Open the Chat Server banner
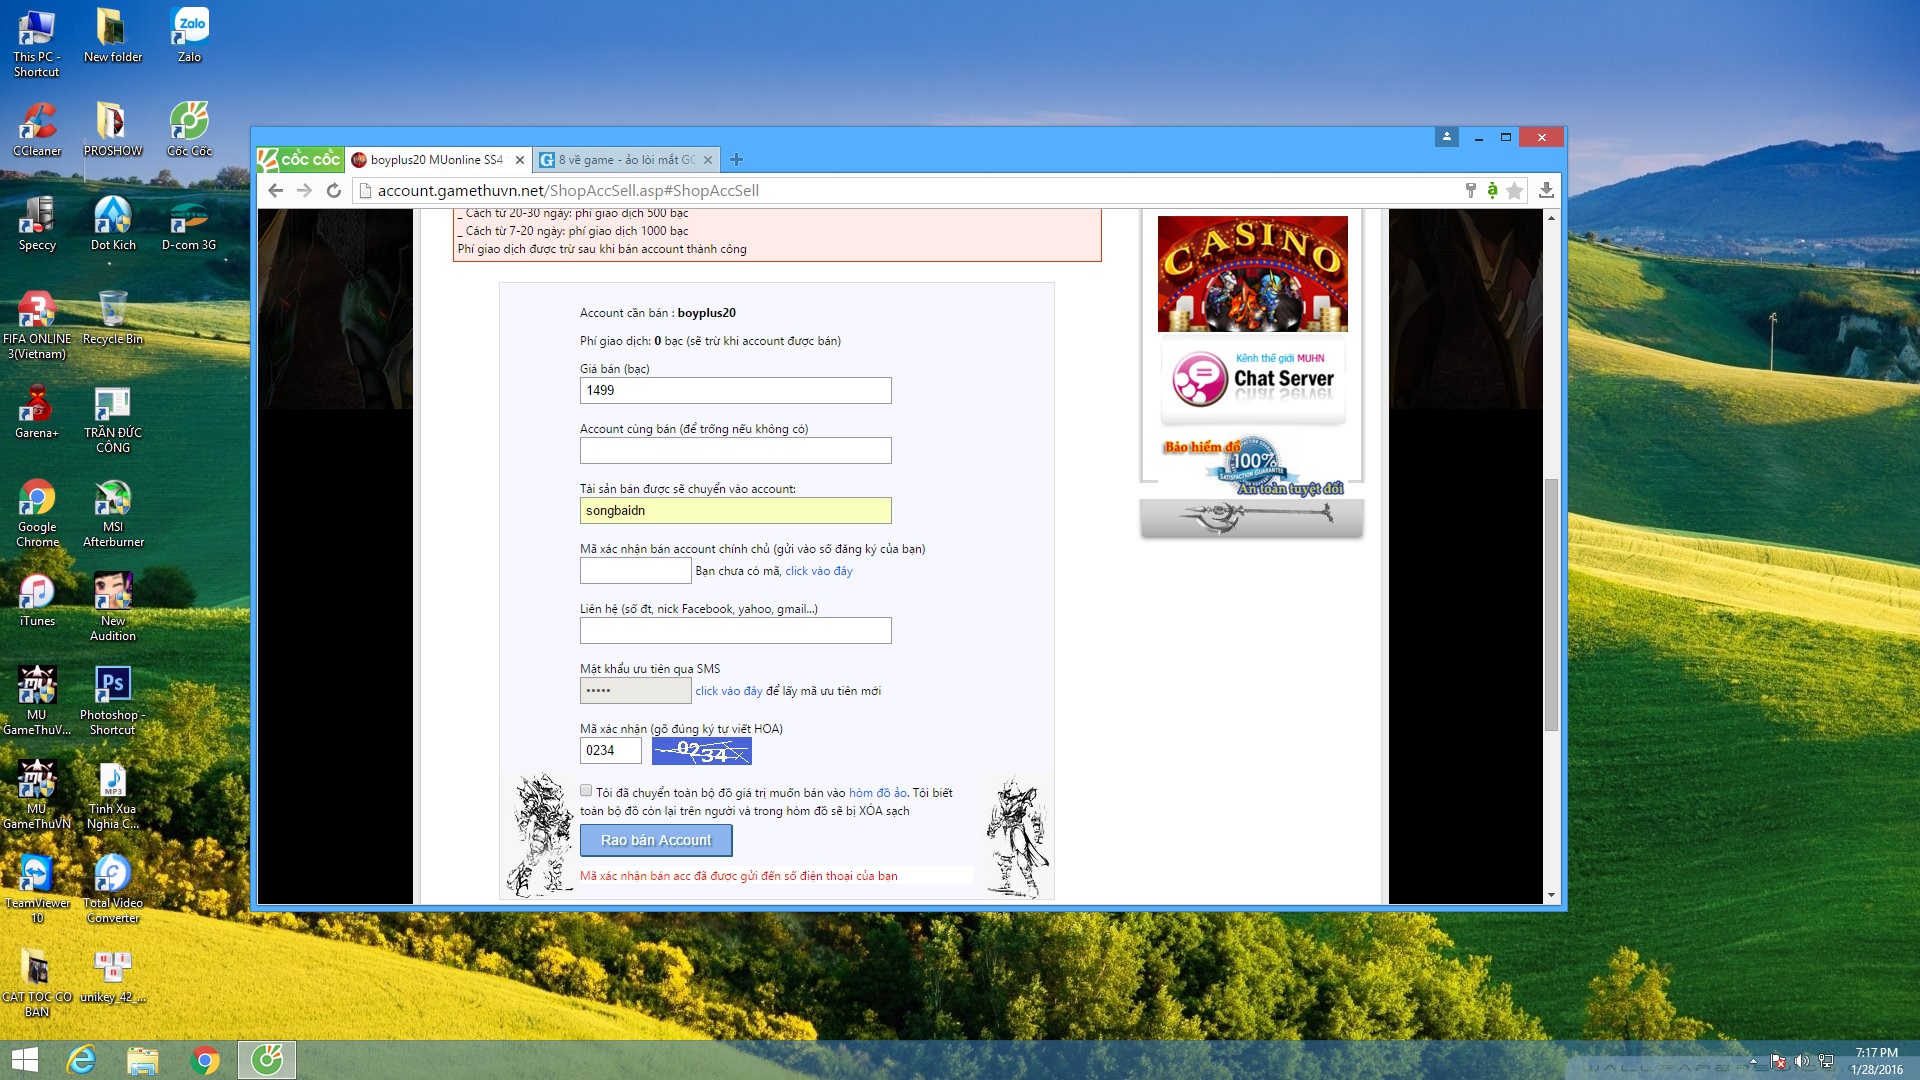Image resolution: width=1920 pixels, height=1080 pixels. [x=1252, y=379]
